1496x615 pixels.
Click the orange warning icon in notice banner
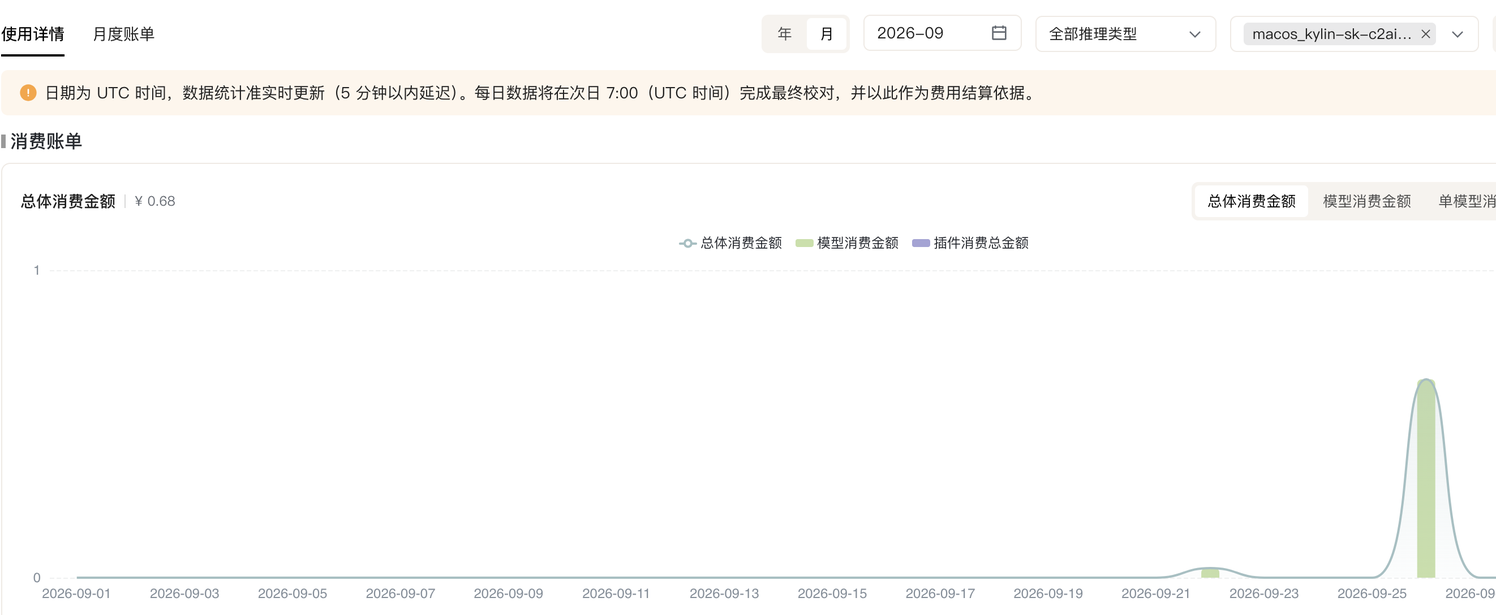28,93
